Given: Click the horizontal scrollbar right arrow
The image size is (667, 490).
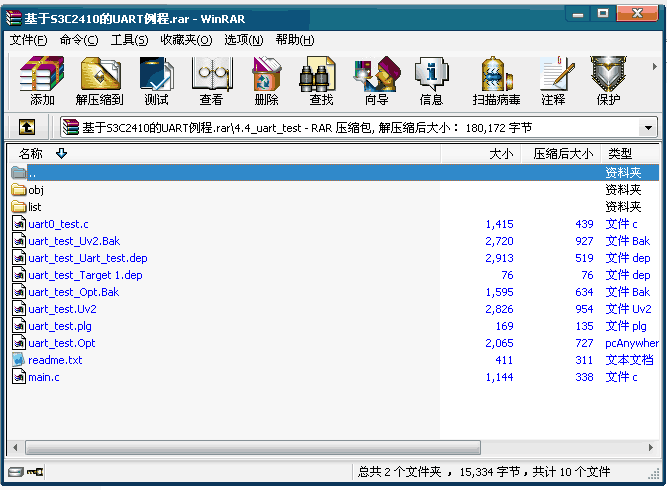Looking at the screenshot, I should click(651, 447).
